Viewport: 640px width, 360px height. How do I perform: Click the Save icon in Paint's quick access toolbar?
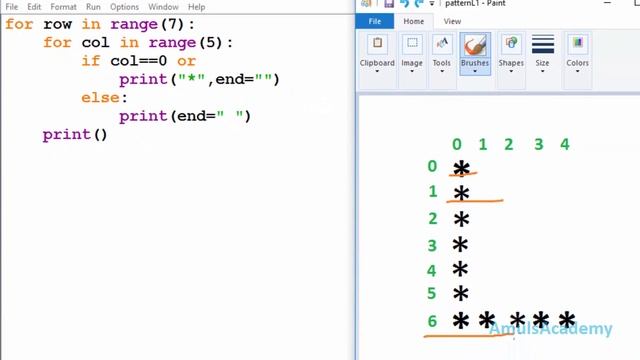coord(389,4)
